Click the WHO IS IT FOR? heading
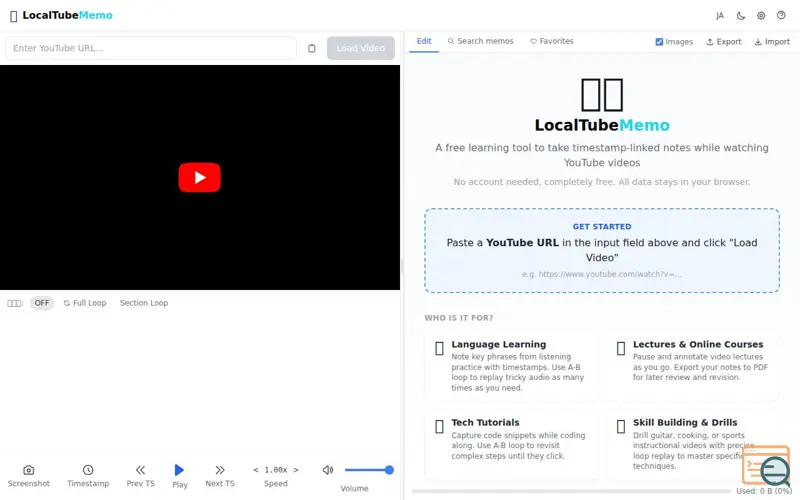This screenshot has width=800, height=500. (x=459, y=318)
